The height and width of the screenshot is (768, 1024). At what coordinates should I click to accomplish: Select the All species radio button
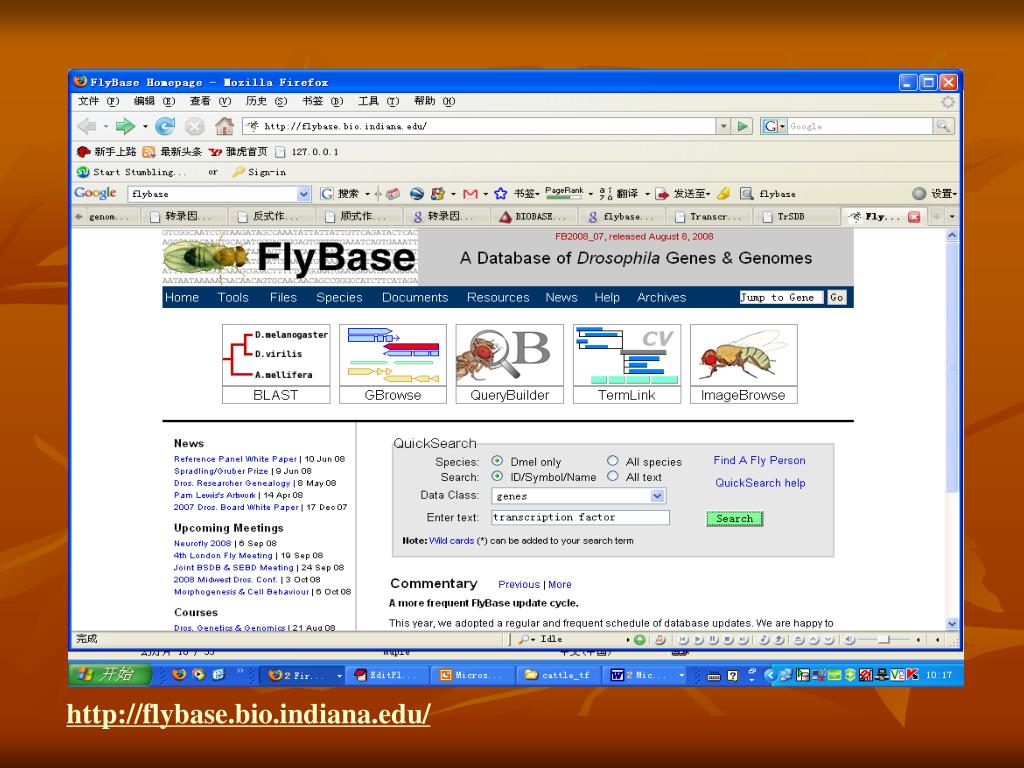pyautogui.click(x=613, y=461)
